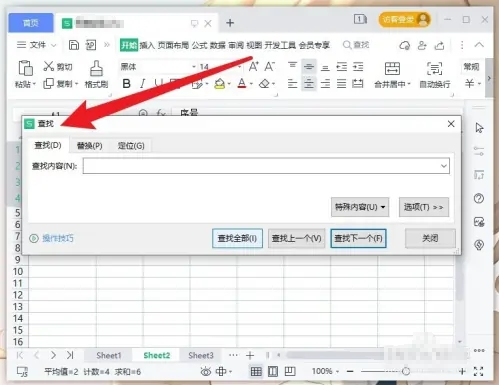Click the eraser clear icon
This screenshot has height=385, width=499.
(x=264, y=84)
